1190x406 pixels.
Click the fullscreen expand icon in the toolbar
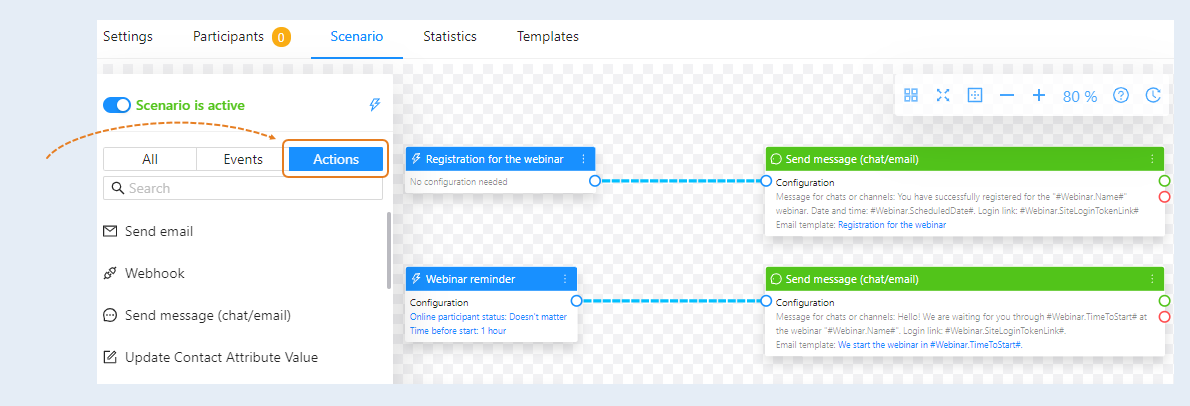(x=943, y=95)
